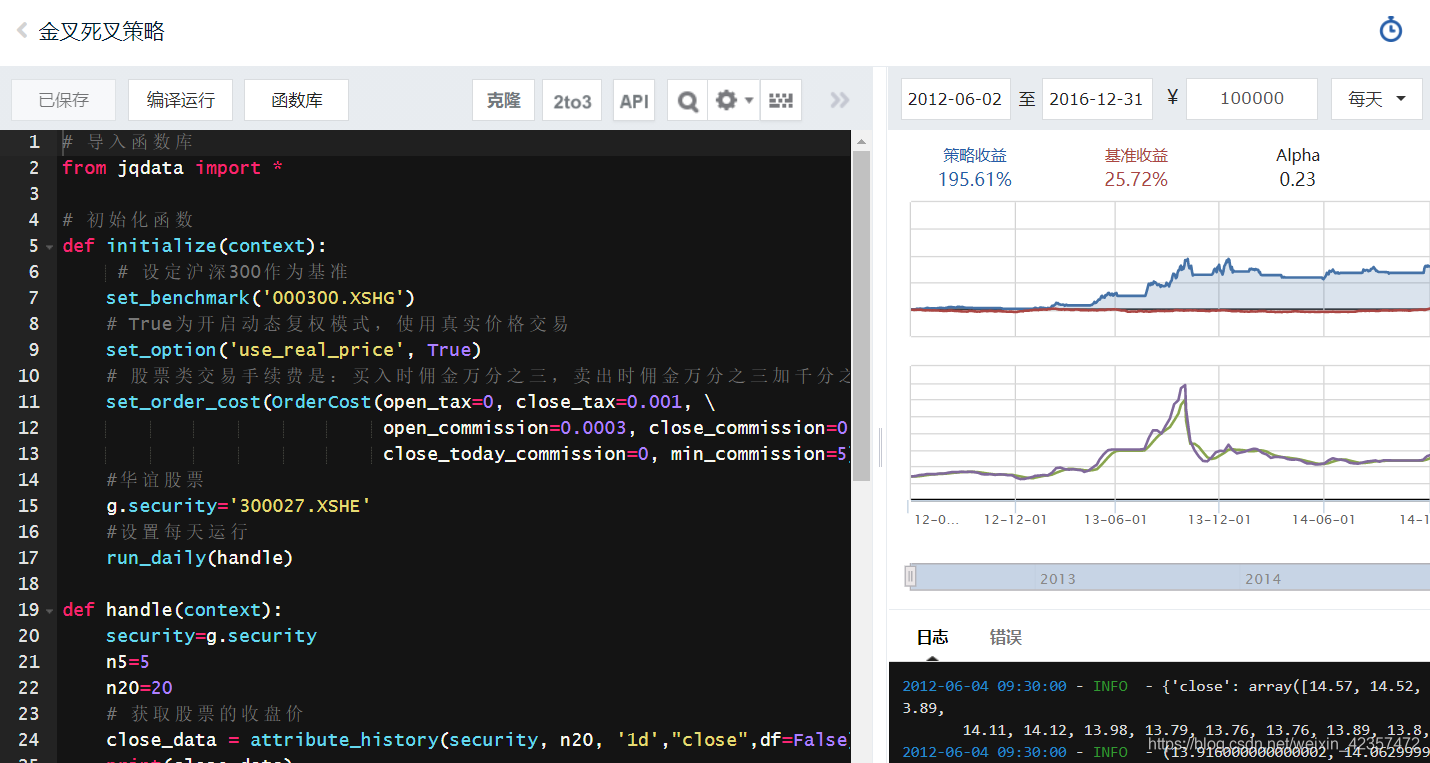The height and width of the screenshot is (763, 1430).
Task: Click the security=g.security code line
Action: pos(211,636)
